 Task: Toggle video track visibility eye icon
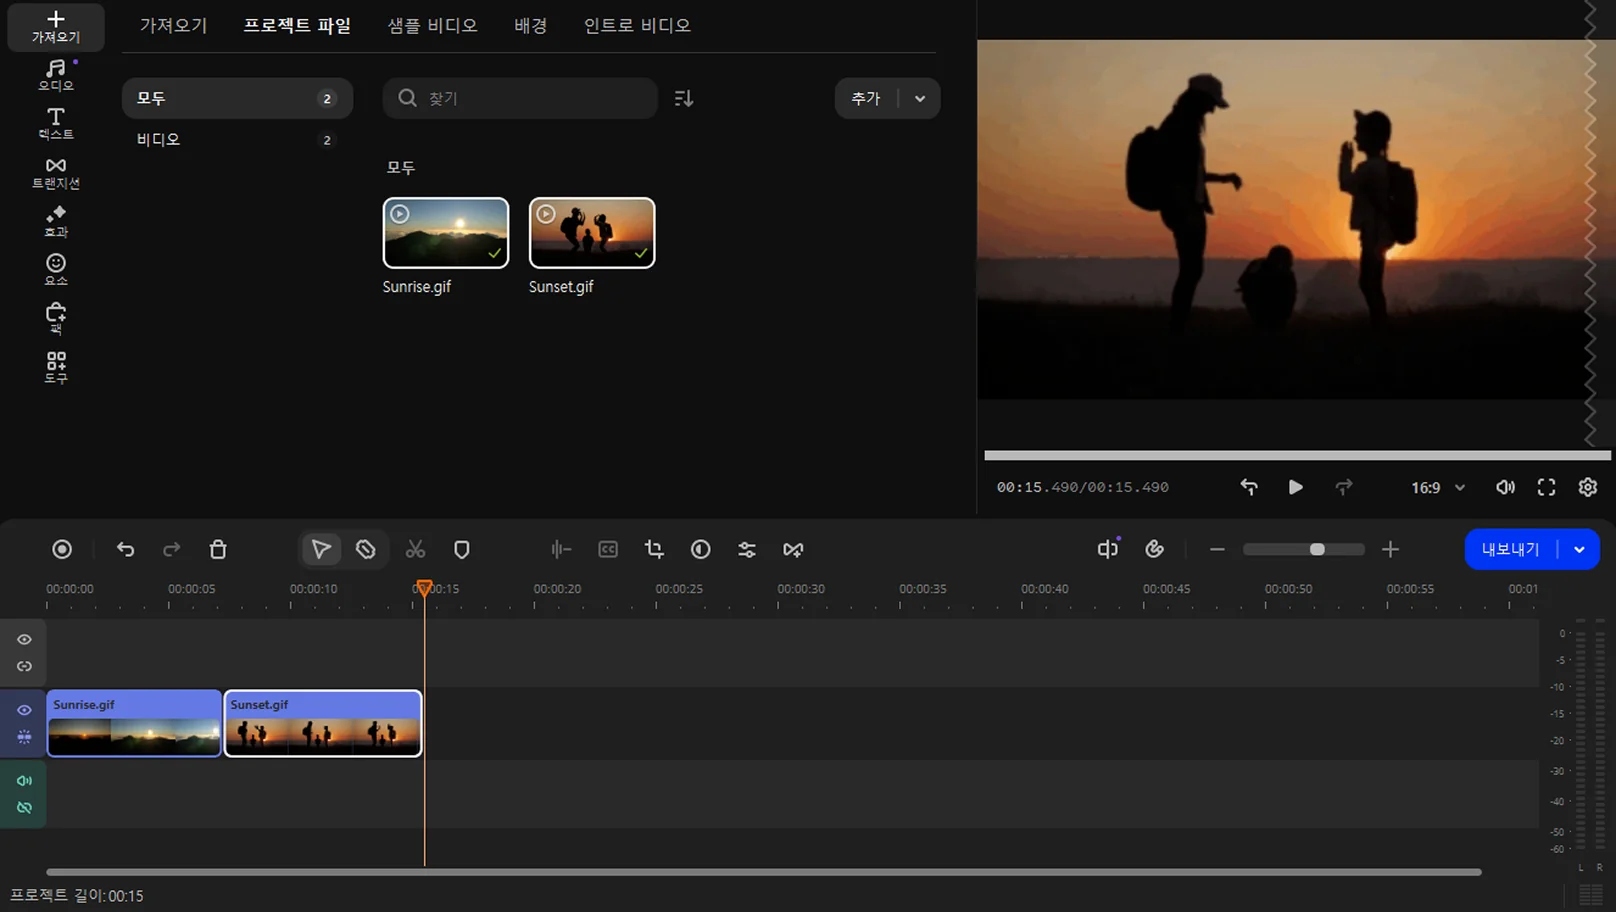tap(24, 710)
